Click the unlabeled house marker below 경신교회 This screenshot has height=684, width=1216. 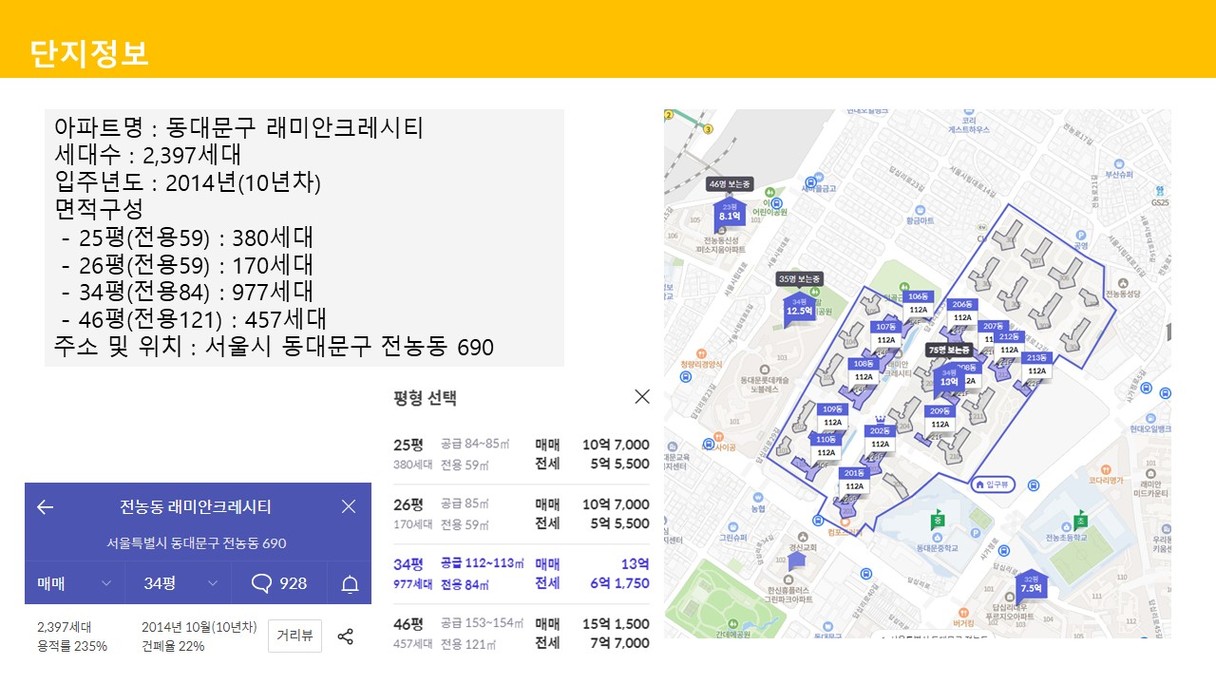pos(796,560)
